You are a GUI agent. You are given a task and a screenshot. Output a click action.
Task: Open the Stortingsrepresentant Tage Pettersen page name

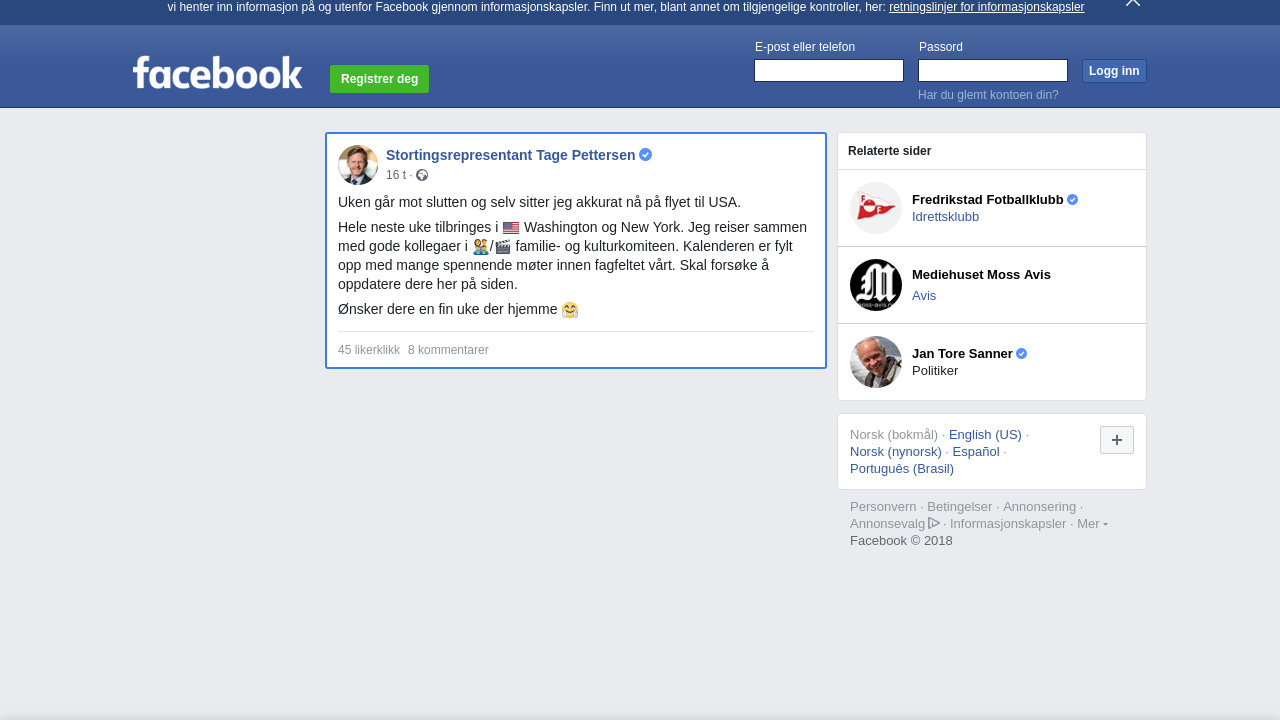click(x=510, y=155)
